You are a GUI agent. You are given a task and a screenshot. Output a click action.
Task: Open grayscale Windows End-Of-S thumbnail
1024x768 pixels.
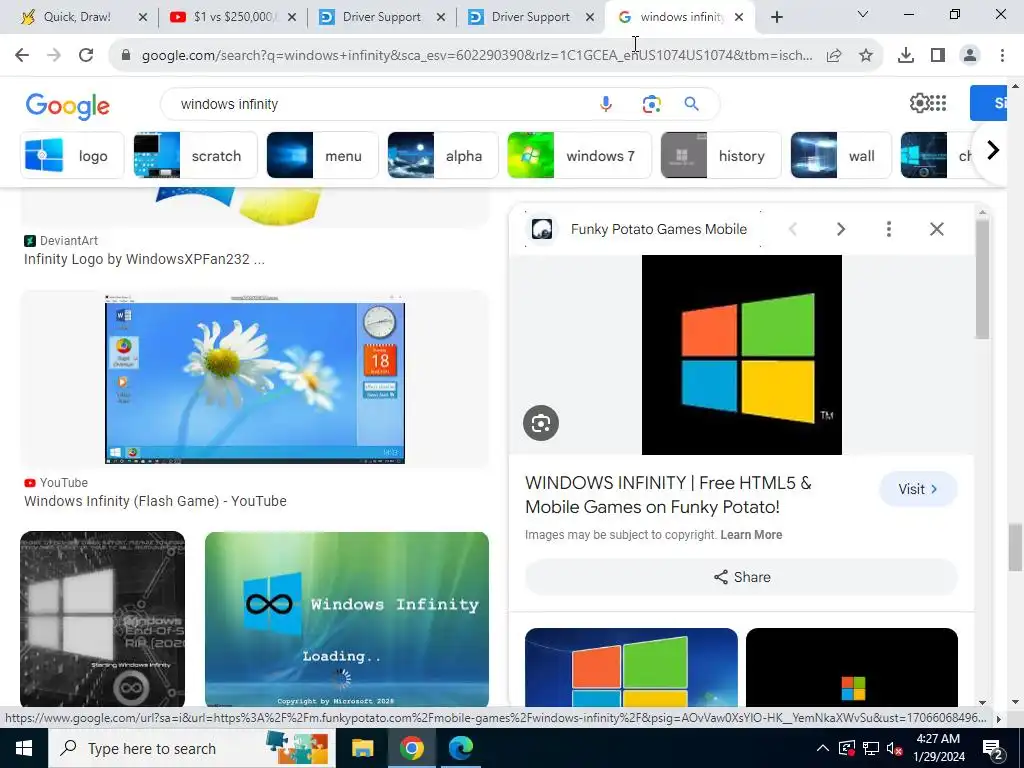tap(103, 619)
